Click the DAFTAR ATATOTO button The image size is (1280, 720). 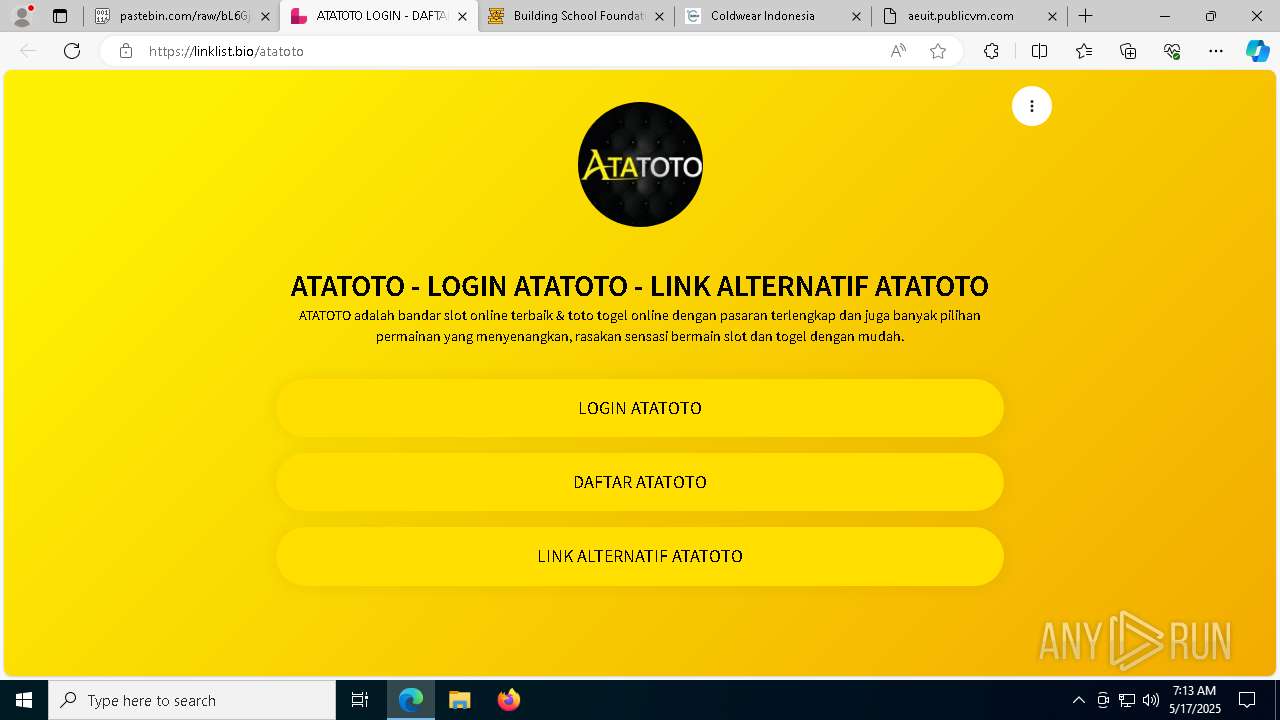[x=640, y=482]
